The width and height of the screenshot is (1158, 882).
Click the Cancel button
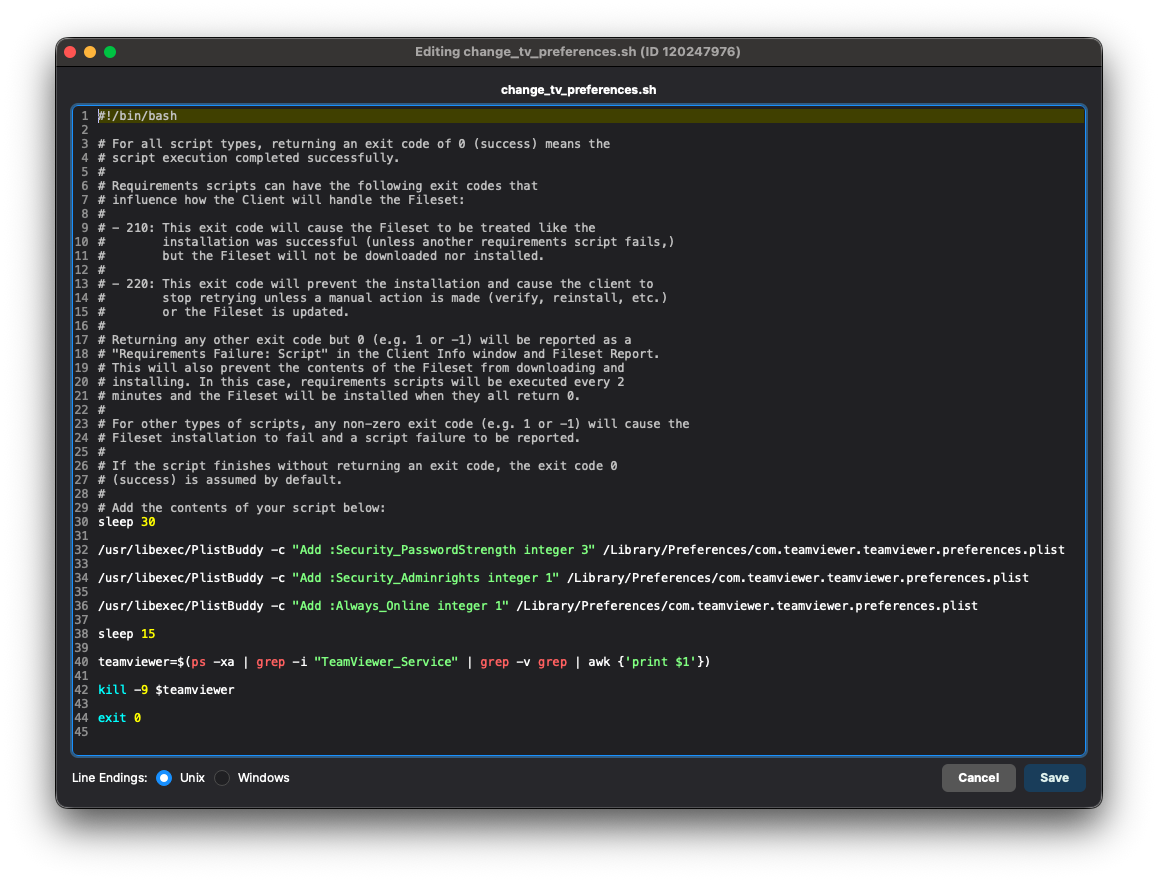[978, 778]
